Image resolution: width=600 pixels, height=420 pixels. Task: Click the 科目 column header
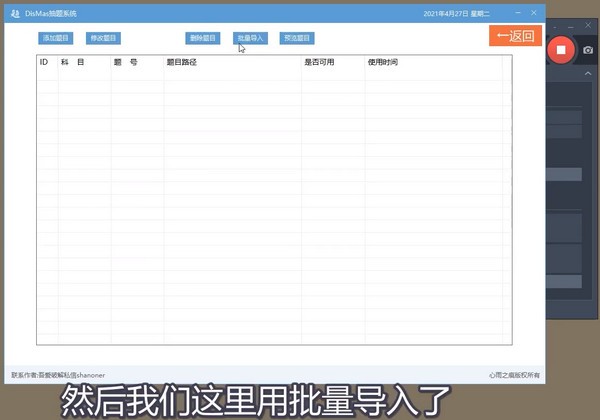(85, 62)
